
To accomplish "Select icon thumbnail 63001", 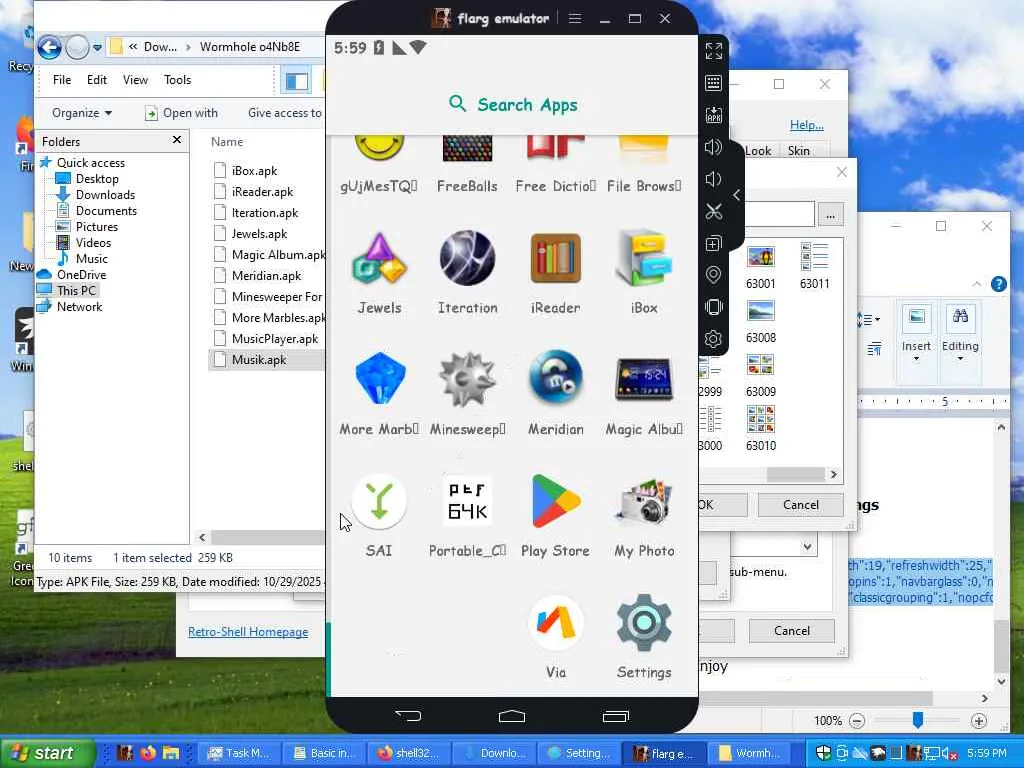I will [x=761, y=267].
